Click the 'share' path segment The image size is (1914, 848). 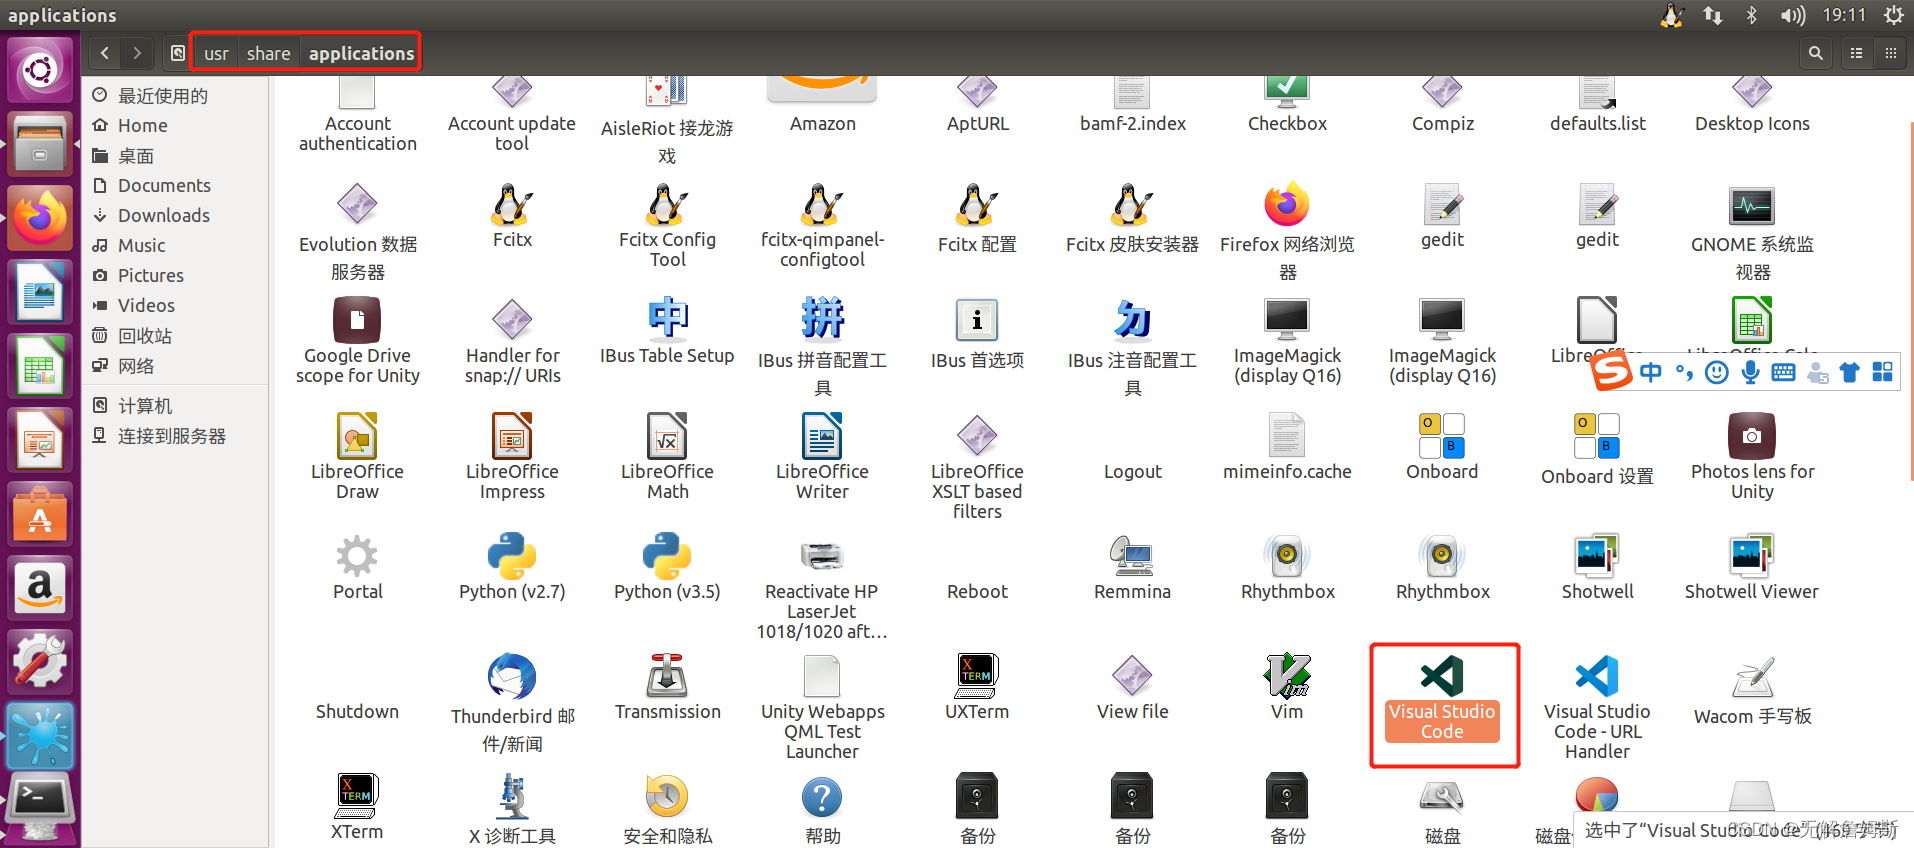268,53
